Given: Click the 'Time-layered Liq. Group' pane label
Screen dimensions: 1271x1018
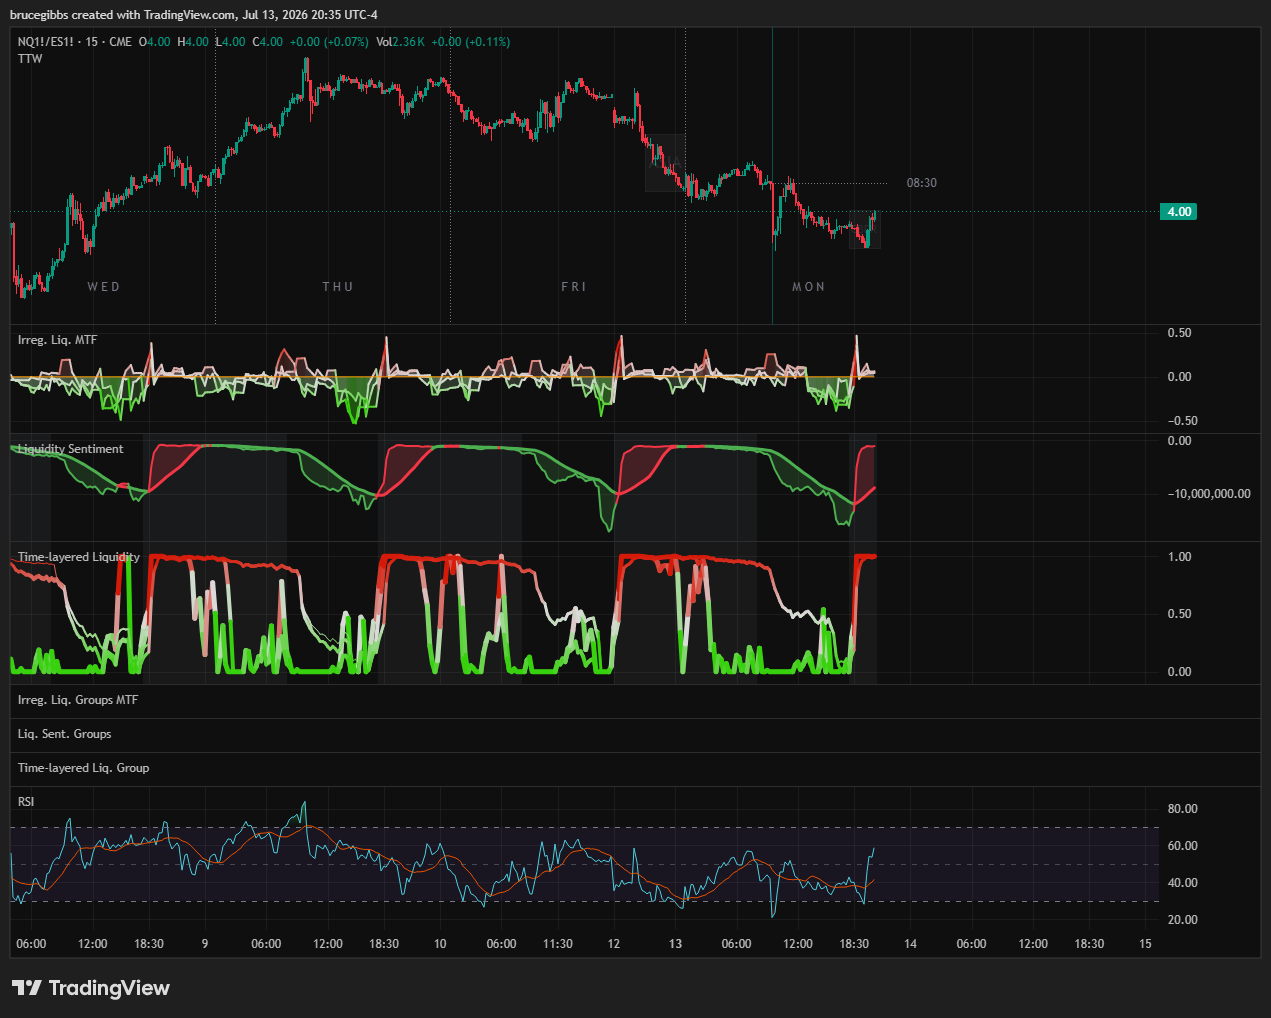Looking at the screenshot, I should 83,768.
